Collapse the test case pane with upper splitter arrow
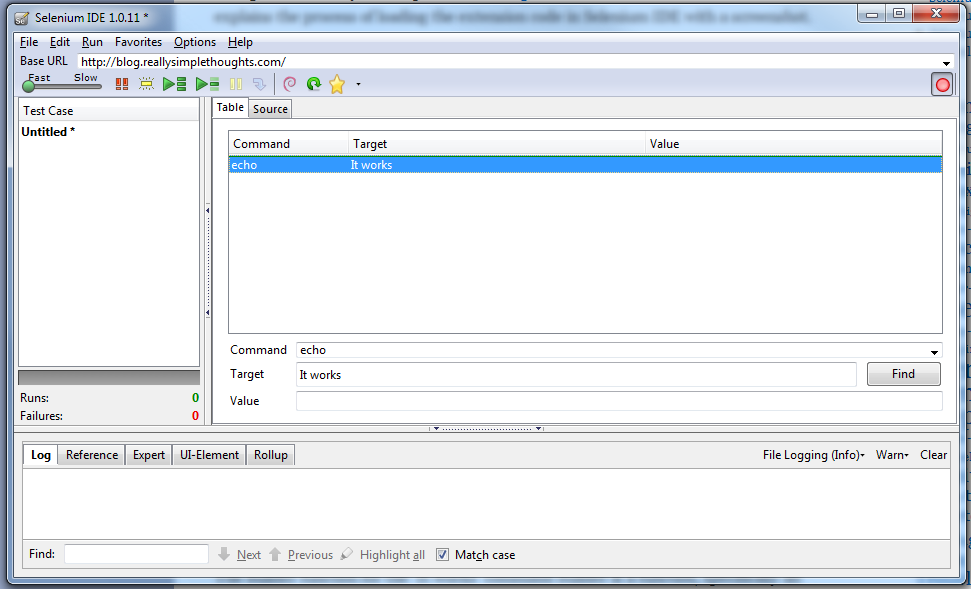Viewport: 971px width, 589px height. pyautogui.click(x=207, y=211)
